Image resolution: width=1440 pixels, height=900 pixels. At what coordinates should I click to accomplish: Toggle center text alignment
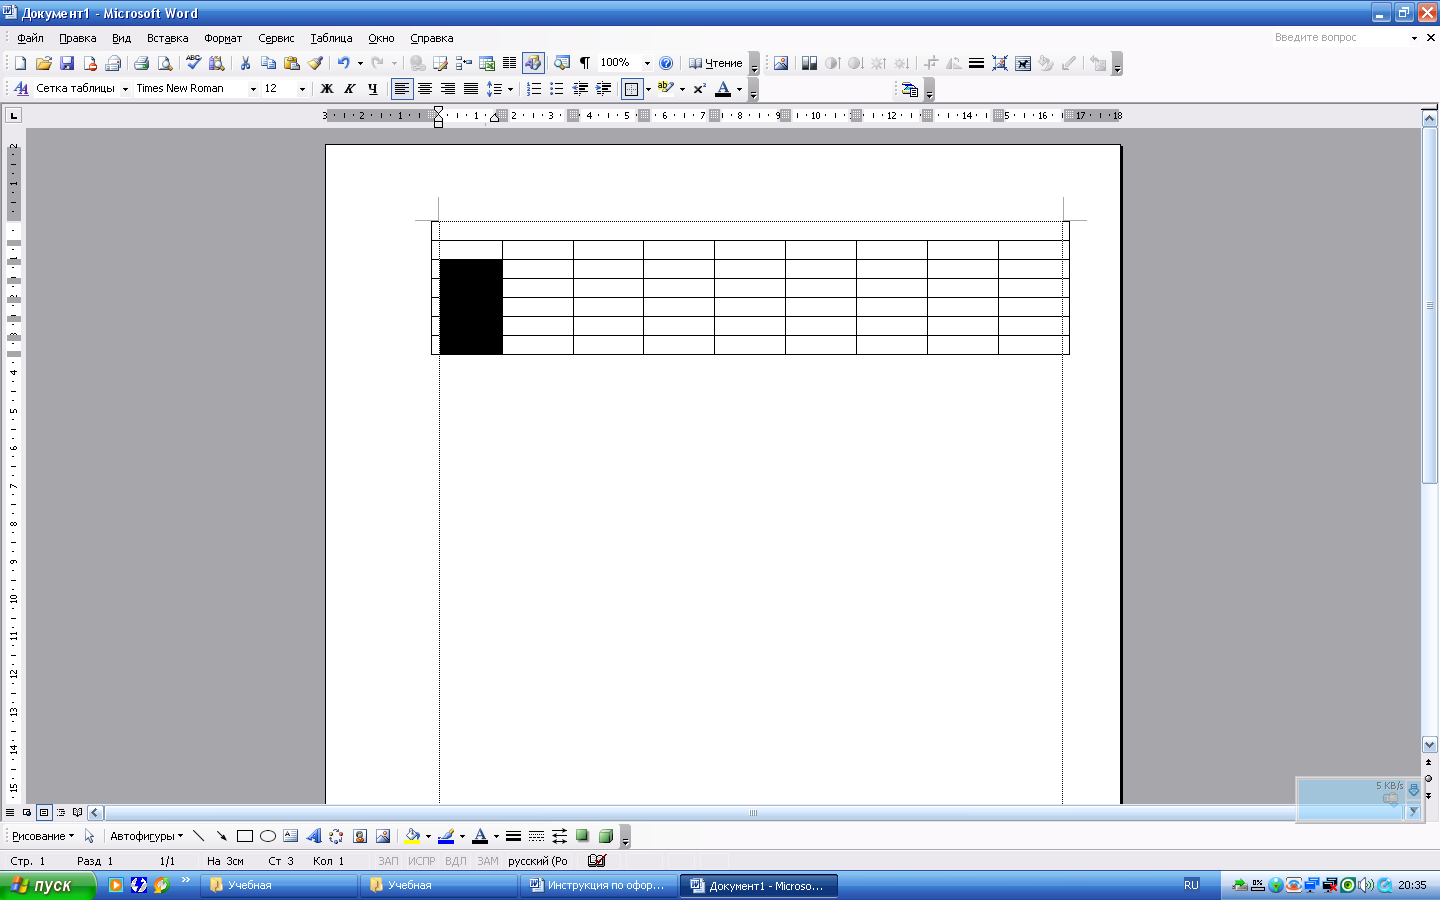(x=425, y=89)
